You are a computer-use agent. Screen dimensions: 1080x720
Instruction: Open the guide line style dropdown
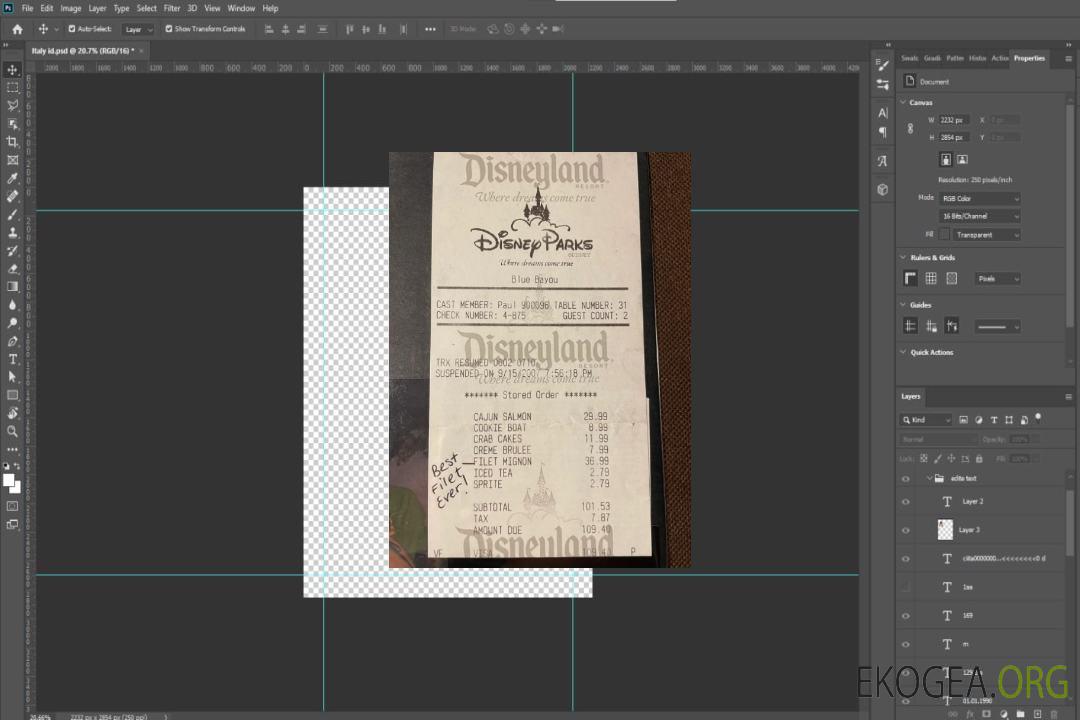click(x=998, y=327)
